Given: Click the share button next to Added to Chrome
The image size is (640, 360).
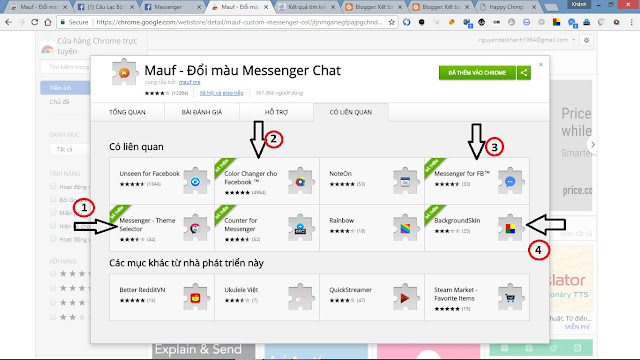Looking at the screenshot, I should (x=524, y=73).
